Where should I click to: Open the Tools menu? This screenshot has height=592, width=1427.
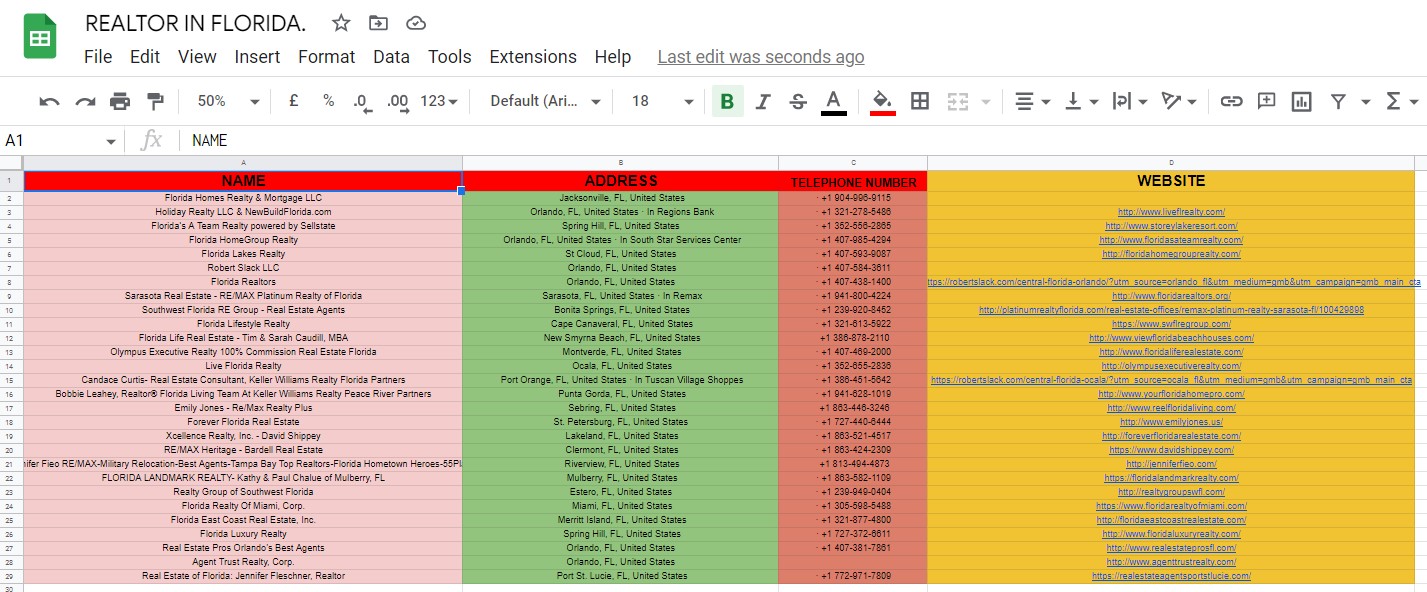(450, 57)
